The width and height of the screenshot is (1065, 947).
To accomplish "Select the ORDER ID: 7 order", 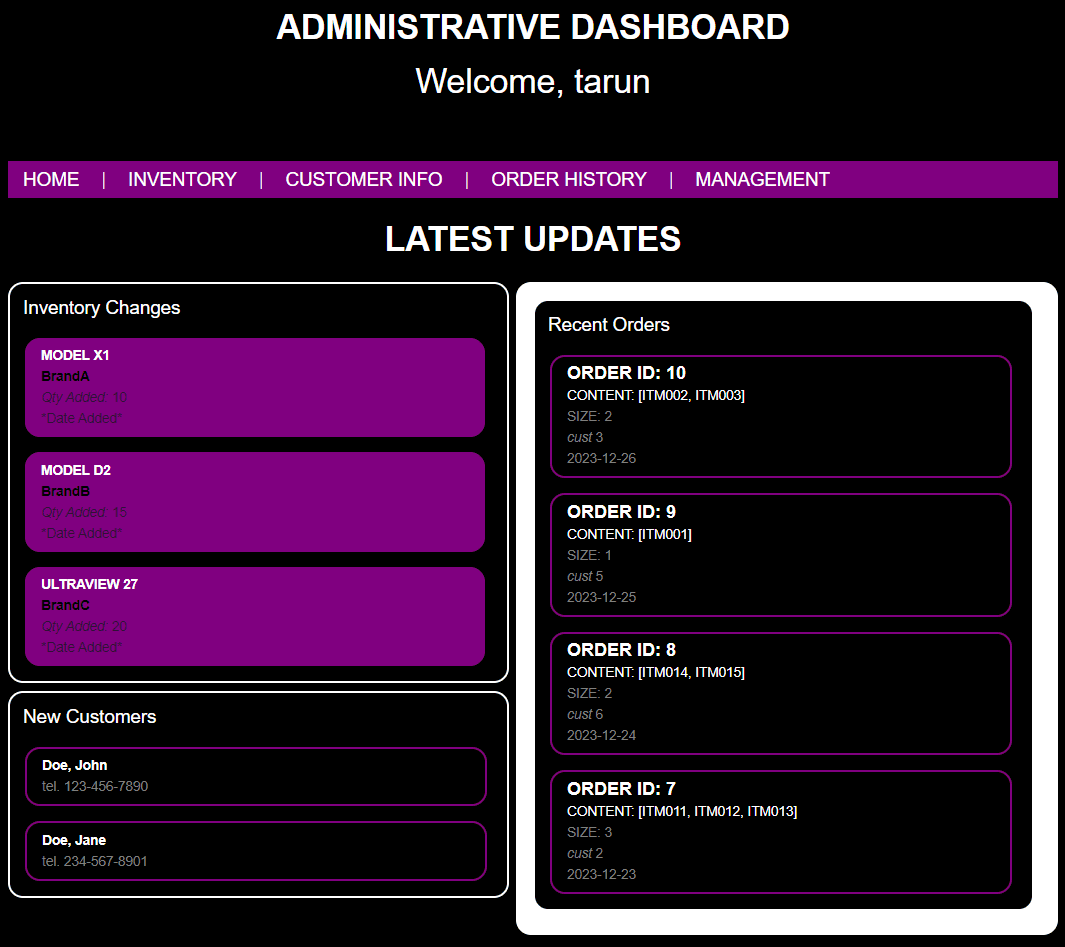I will click(780, 831).
